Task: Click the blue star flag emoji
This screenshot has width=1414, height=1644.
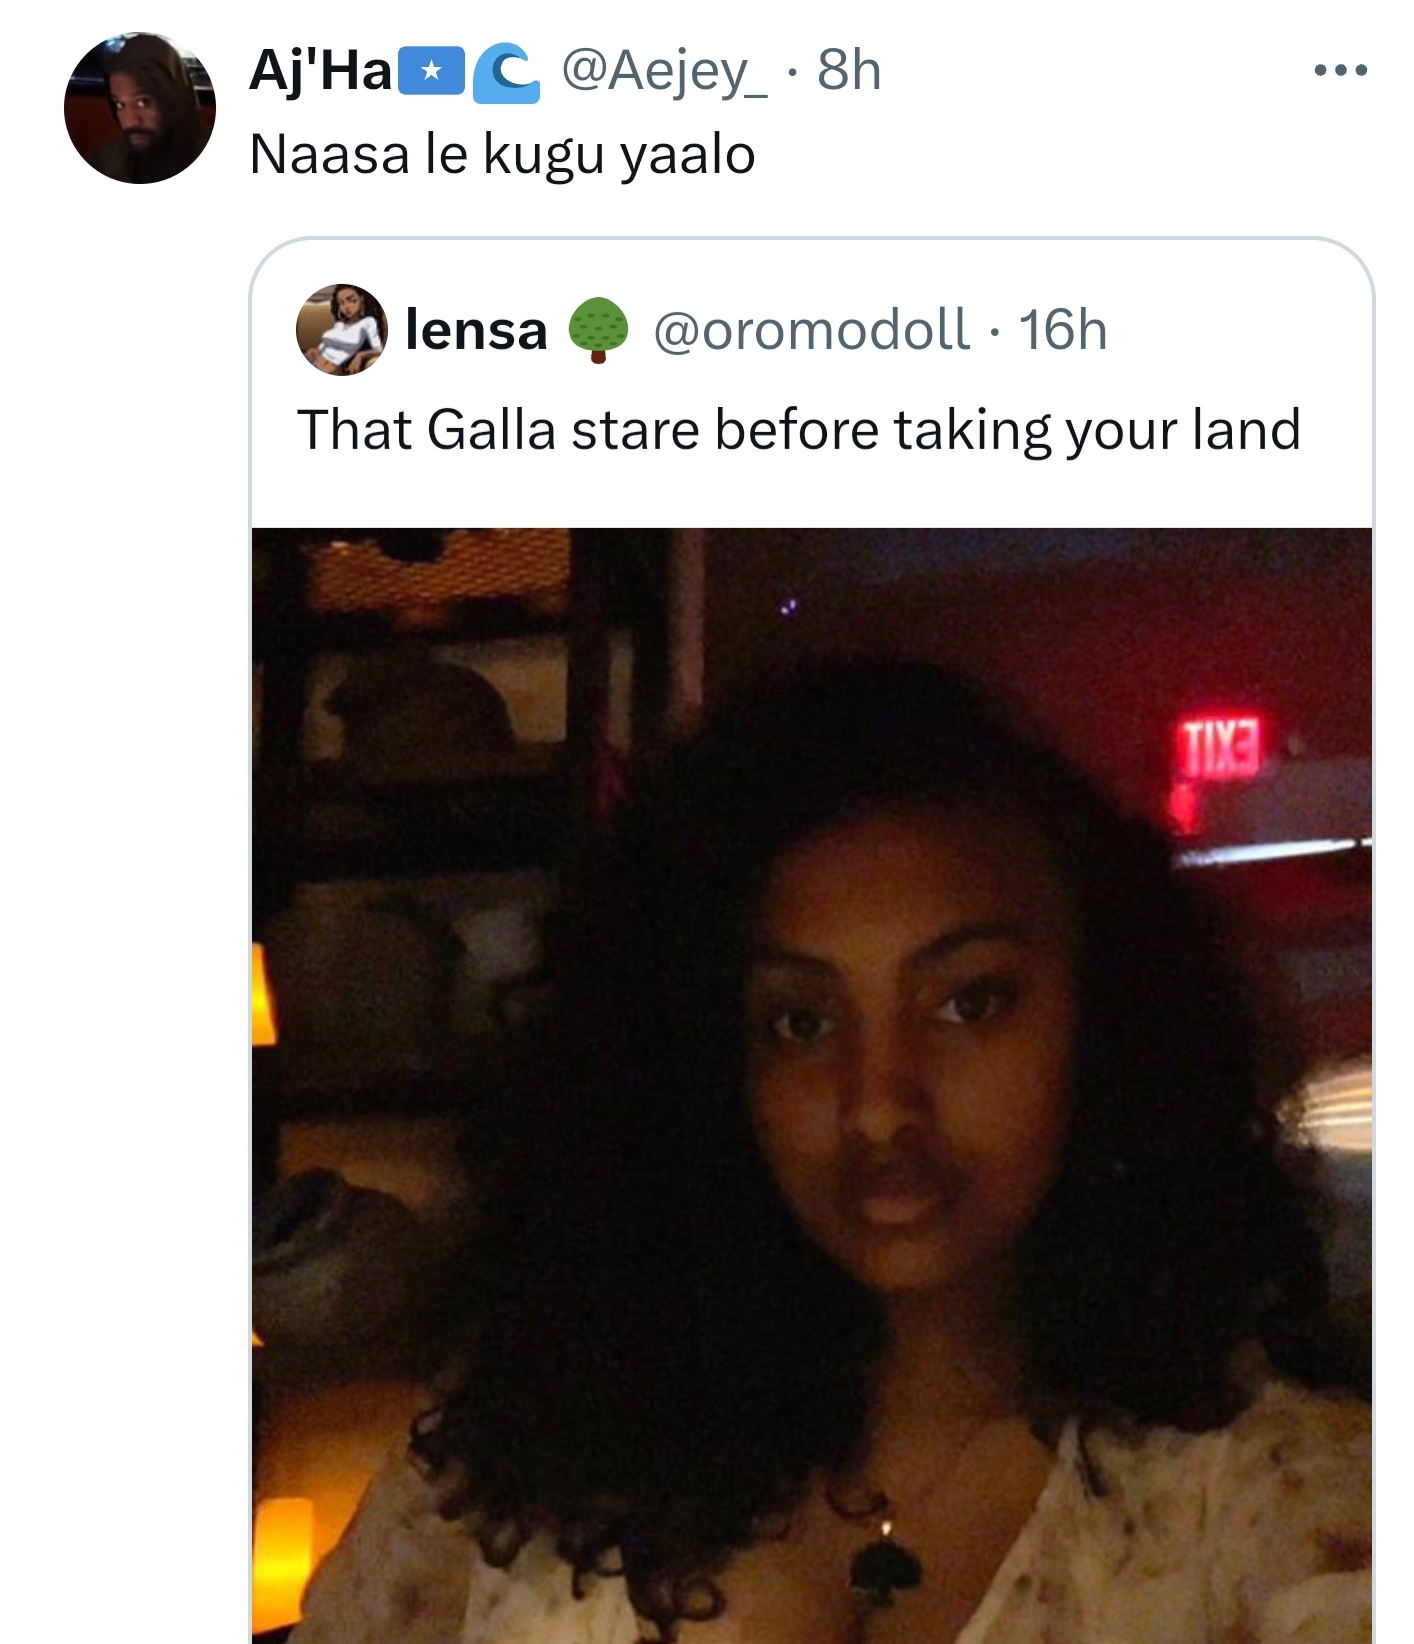Action: coord(431,72)
